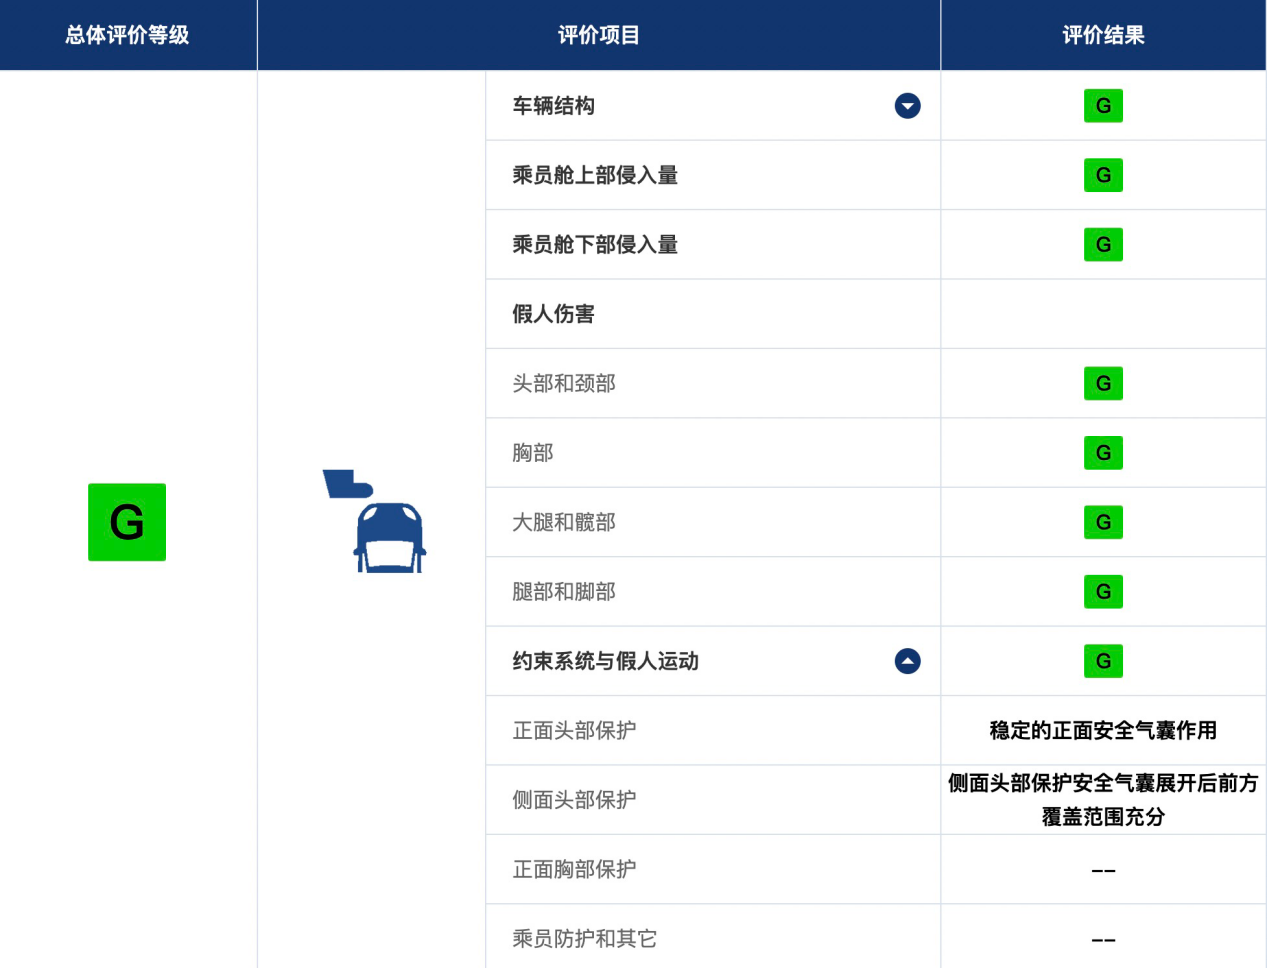Click the G badge for 约束系统与假人运动
This screenshot has height=968, width=1267.
coord(1103,661)
